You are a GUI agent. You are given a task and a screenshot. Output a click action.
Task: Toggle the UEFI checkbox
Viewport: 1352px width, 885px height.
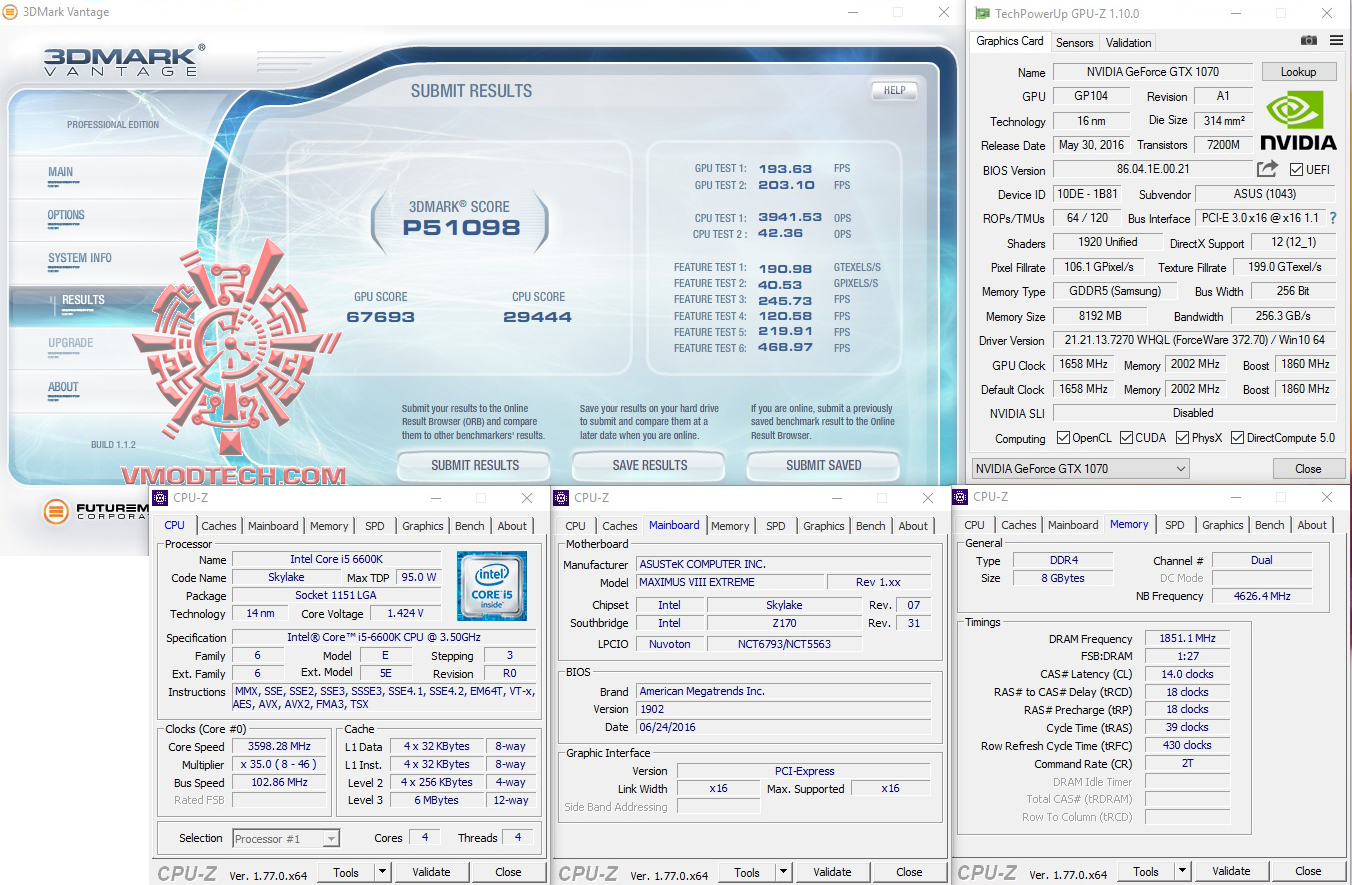click(x=1297, y=170)
